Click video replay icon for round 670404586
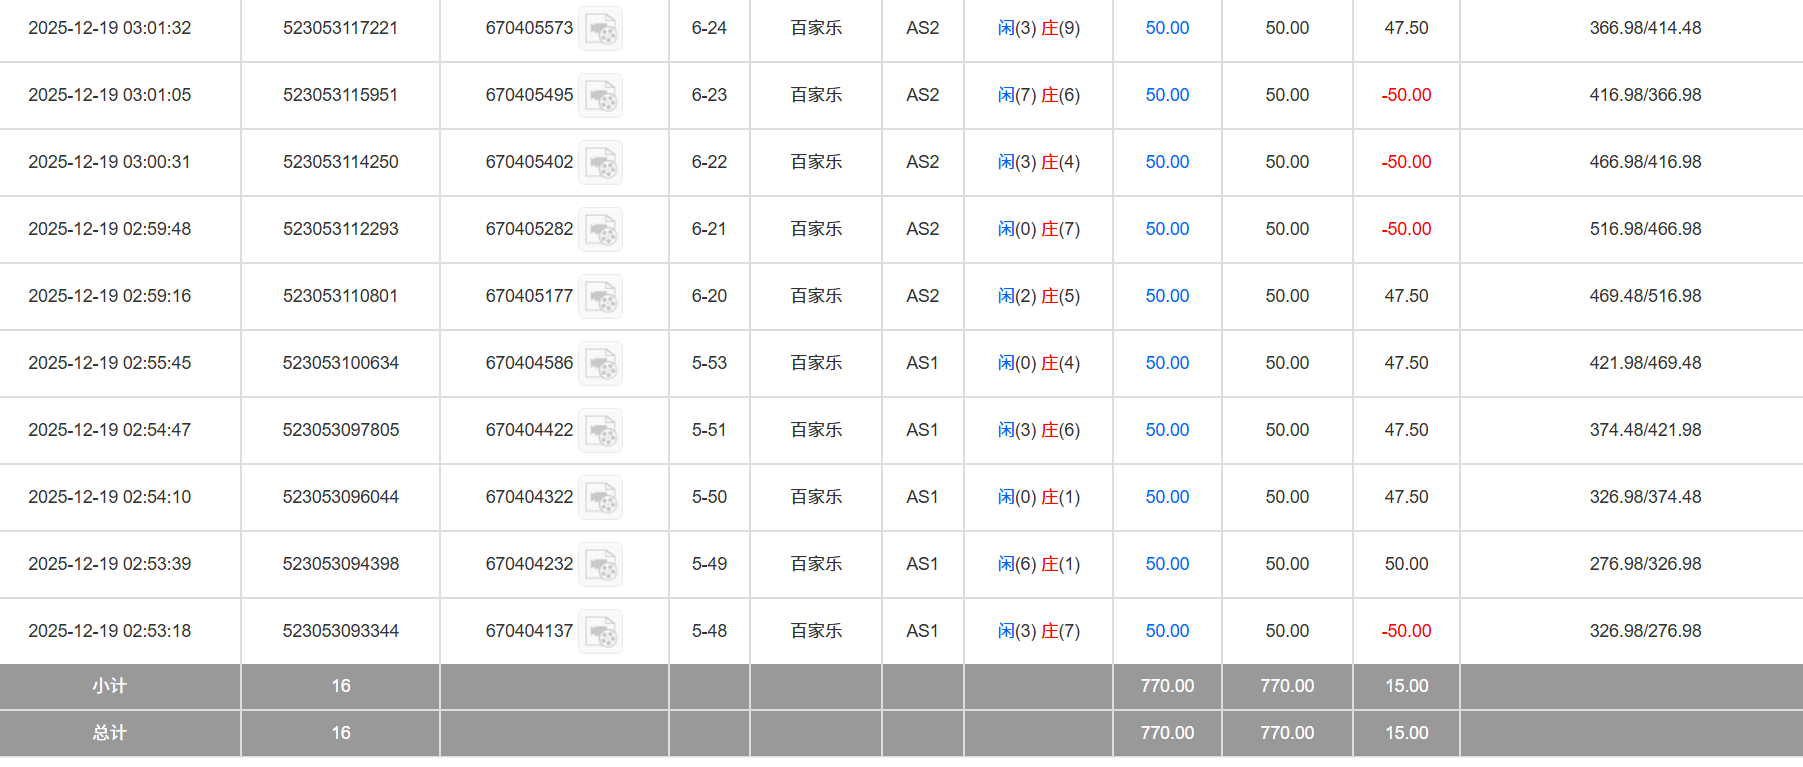 [x=601, y=364]
